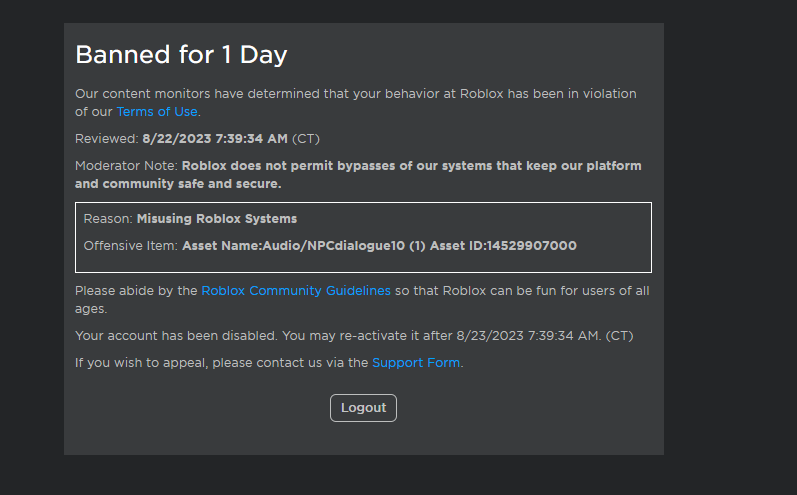Image resolution: width=797 pixels, height=495 pixels.
Task: Click the re-activate date '8/23/2023 7:39:34 AM'
Action: (528, 336)
